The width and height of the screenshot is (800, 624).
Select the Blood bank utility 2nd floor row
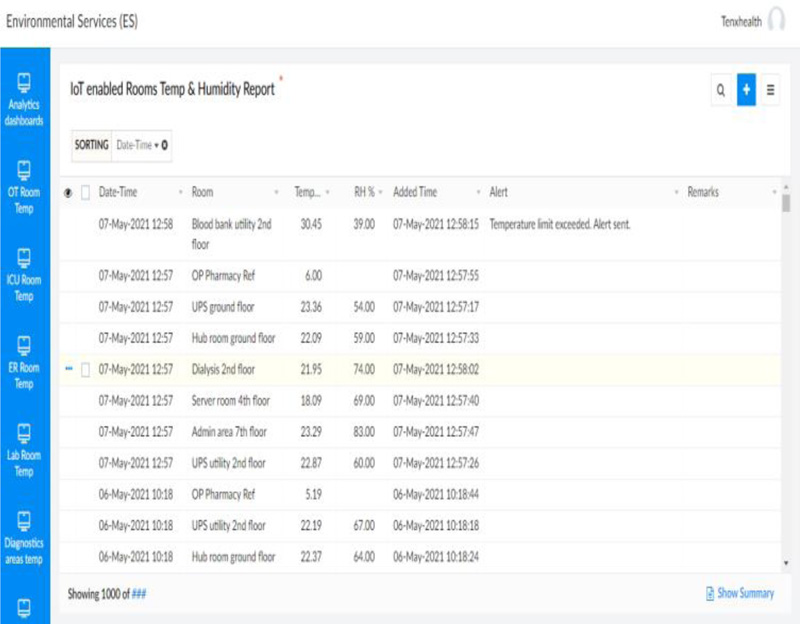(231, 233)
